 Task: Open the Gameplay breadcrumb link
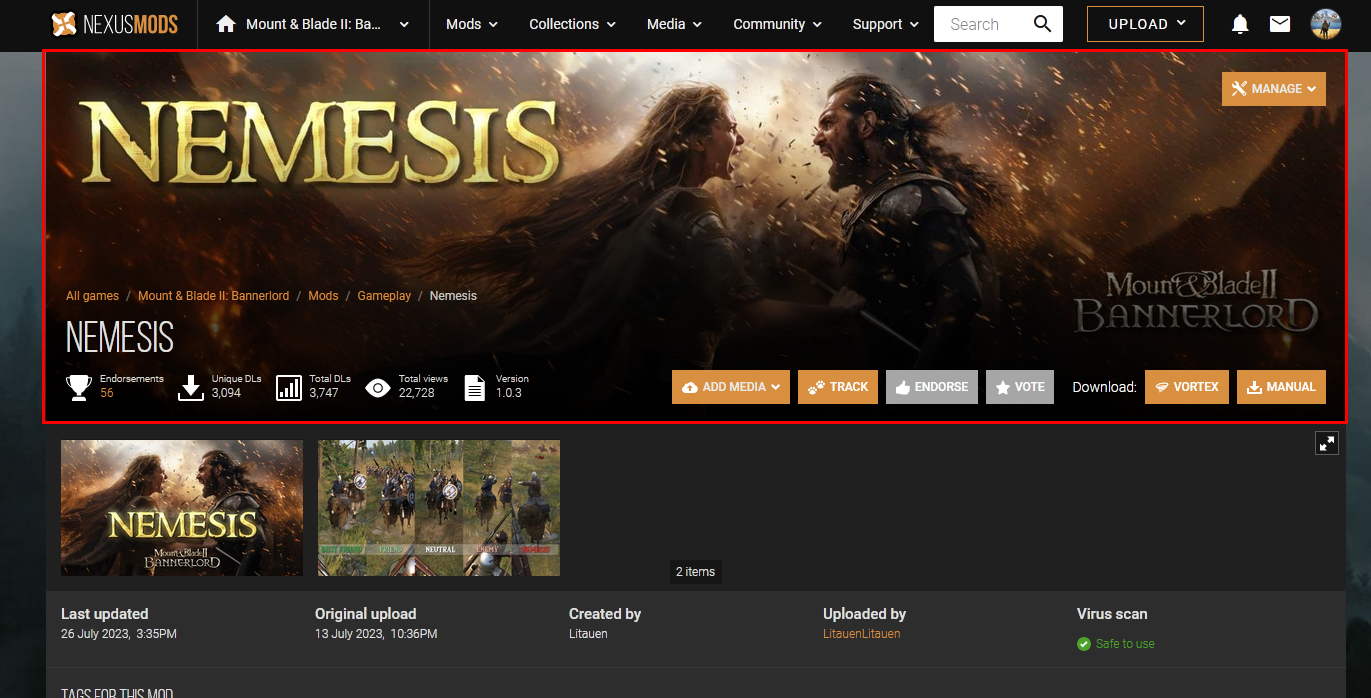pos(384,296)
